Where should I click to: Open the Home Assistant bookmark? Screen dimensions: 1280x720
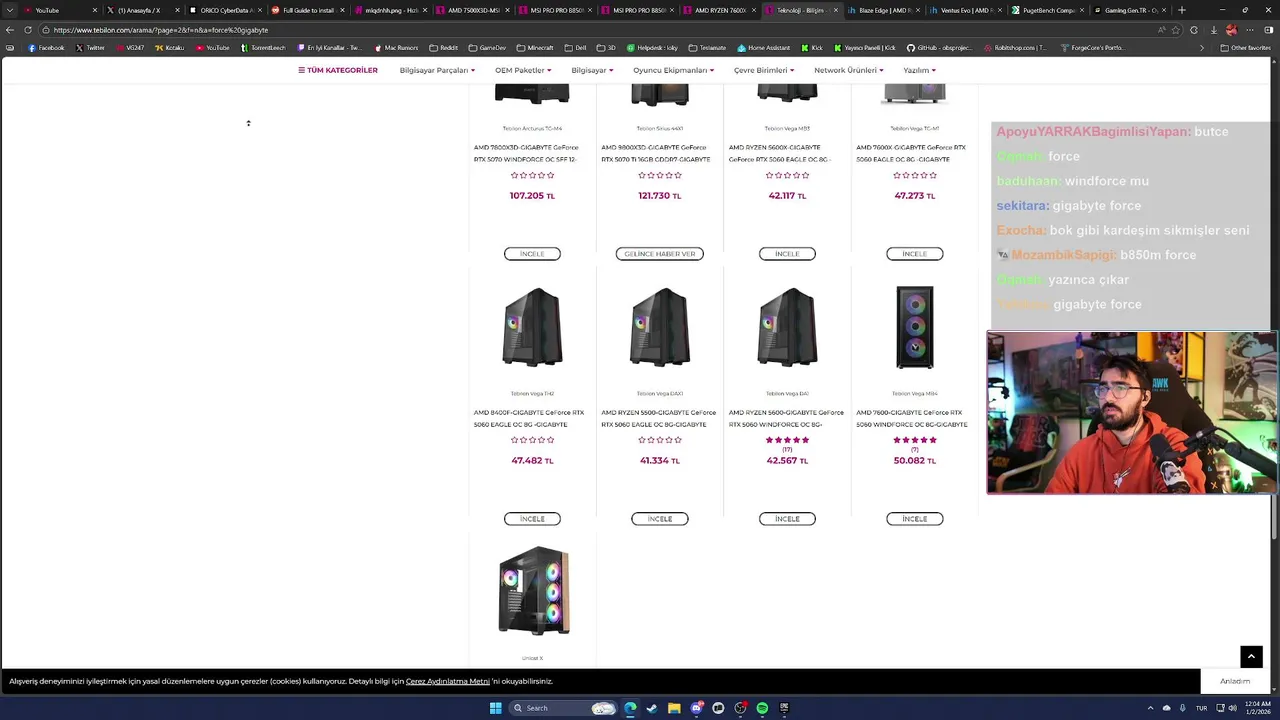coord(764,48)
